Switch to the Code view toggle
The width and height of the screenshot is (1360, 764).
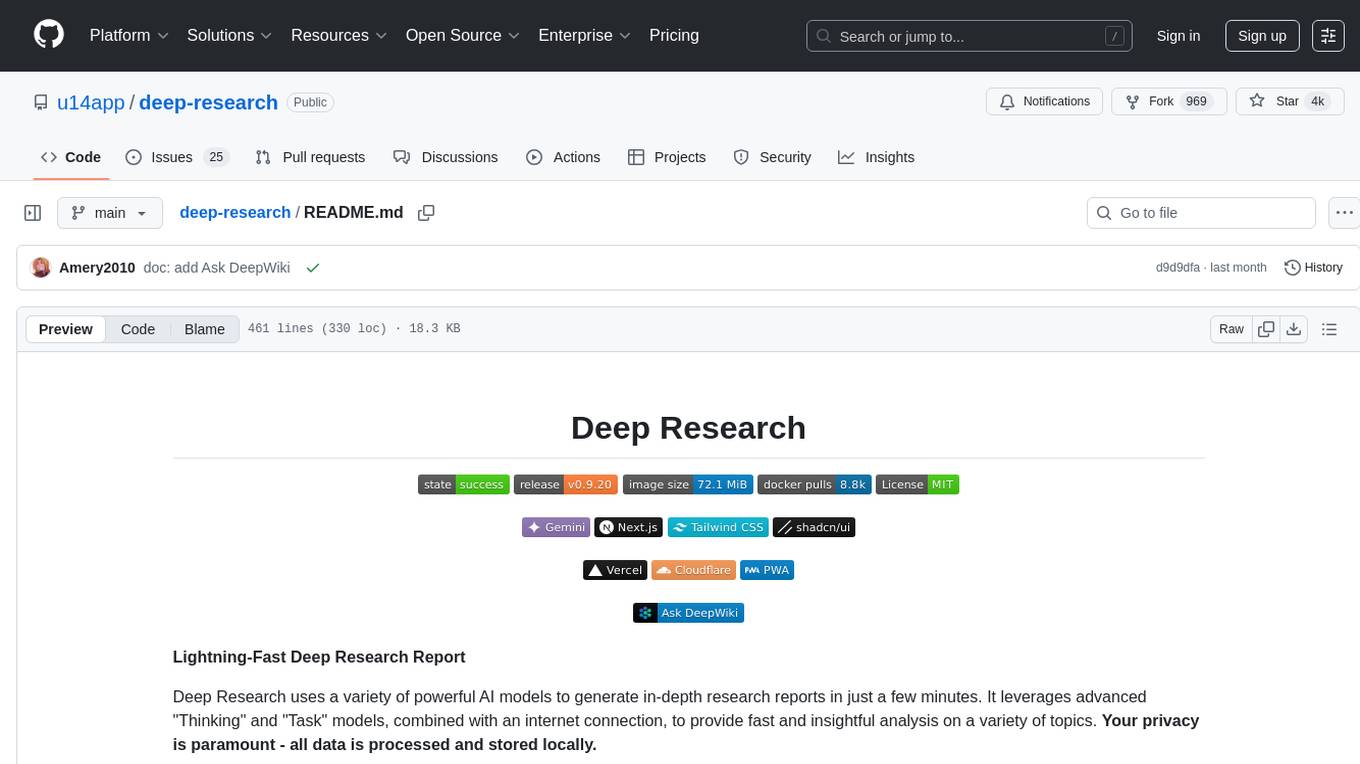coord(138,329)
